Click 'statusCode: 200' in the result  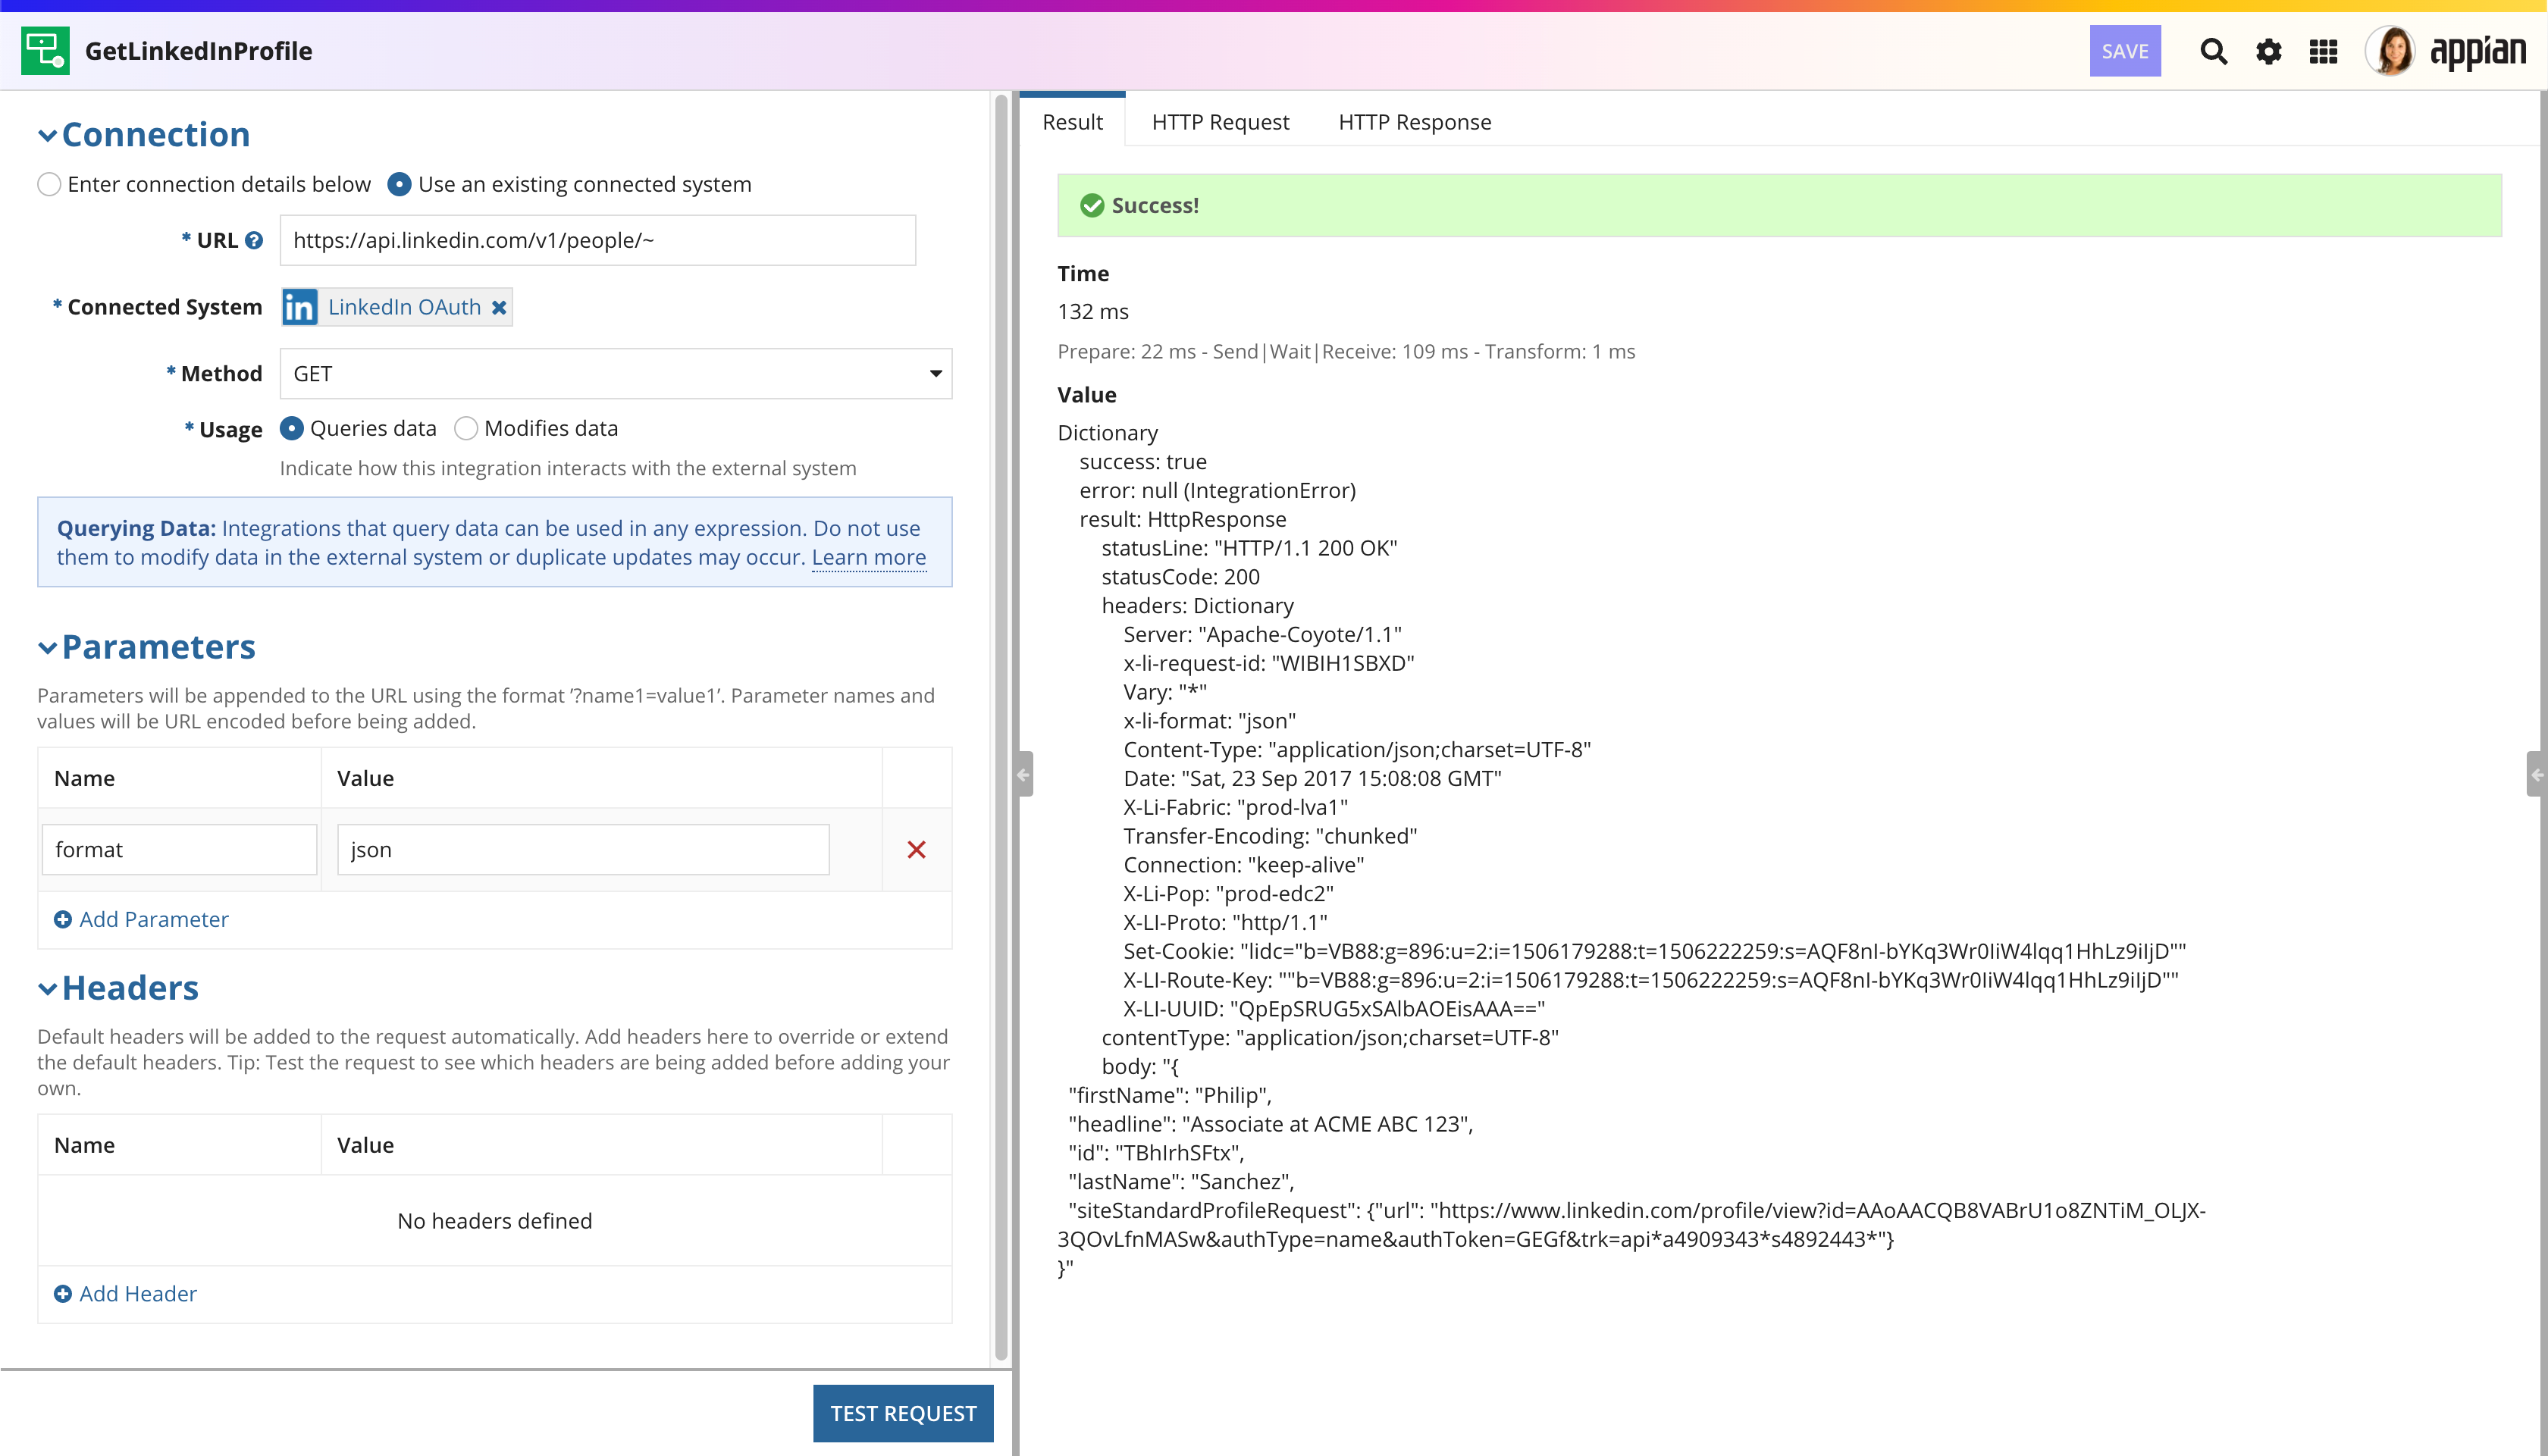1180,577
